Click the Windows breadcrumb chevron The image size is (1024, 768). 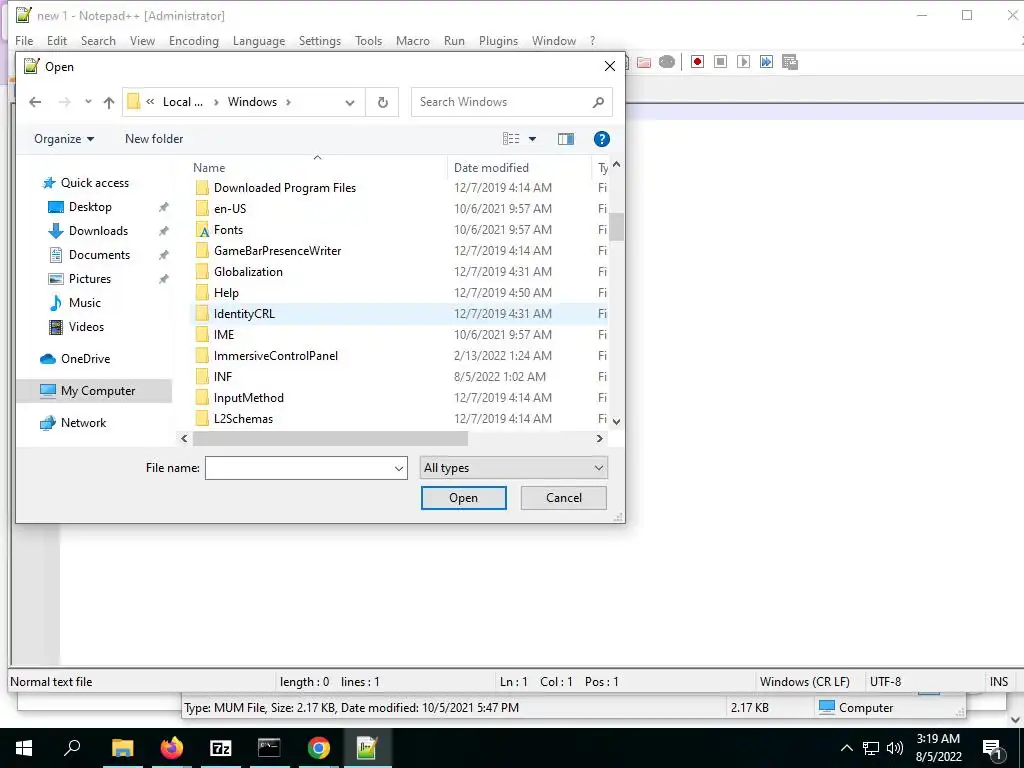(288, 103)
